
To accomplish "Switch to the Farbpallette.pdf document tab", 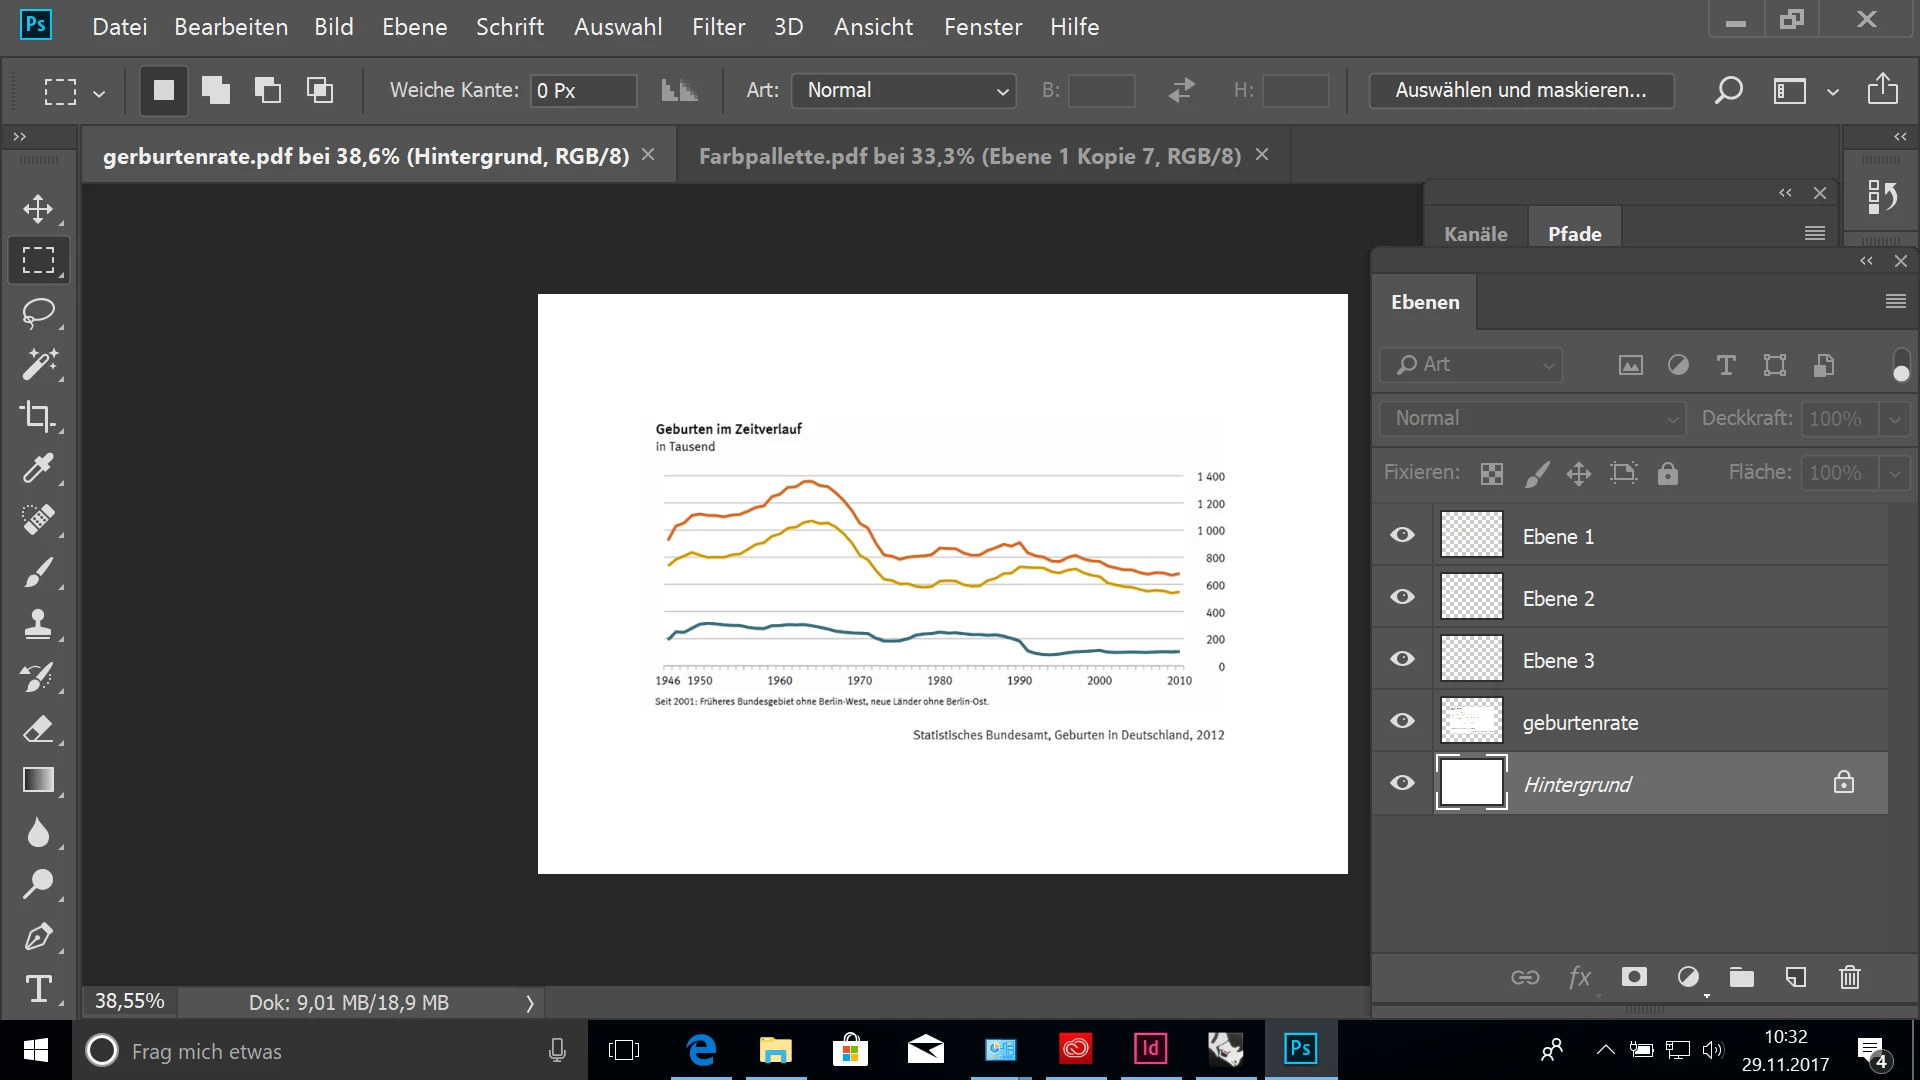I will pos(969,156).
